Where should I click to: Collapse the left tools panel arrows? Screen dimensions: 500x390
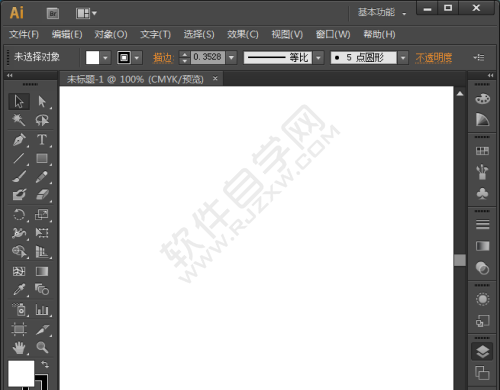10,75
